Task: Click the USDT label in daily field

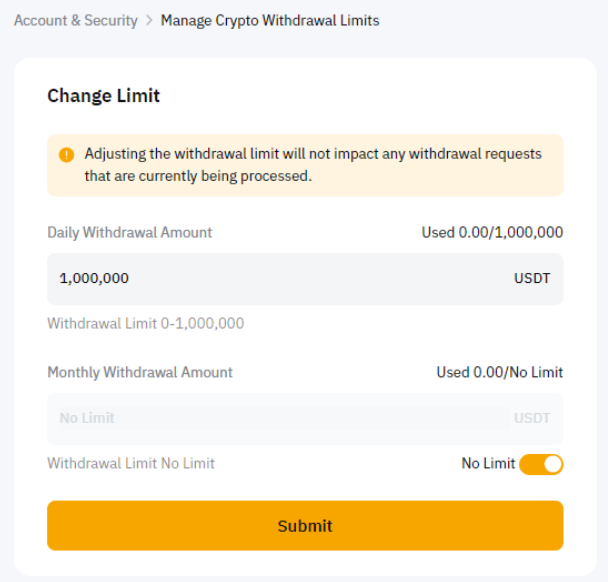Action: point(532,279)
